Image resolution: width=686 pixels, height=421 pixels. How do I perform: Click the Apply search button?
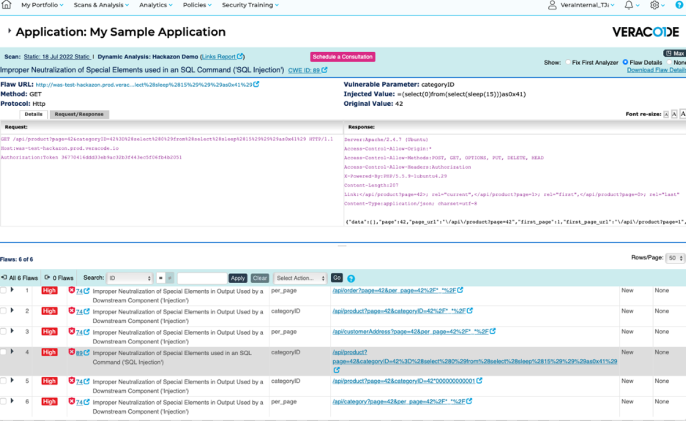click(238, 278)
